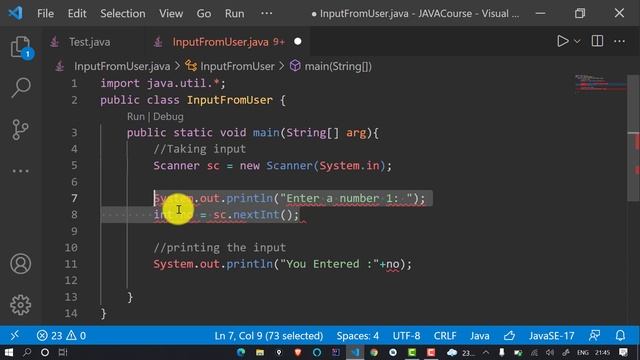This screenshot has height=360, width=640.
Task: Click the text "//printing the input"
Action: click(x=220, y=247)
